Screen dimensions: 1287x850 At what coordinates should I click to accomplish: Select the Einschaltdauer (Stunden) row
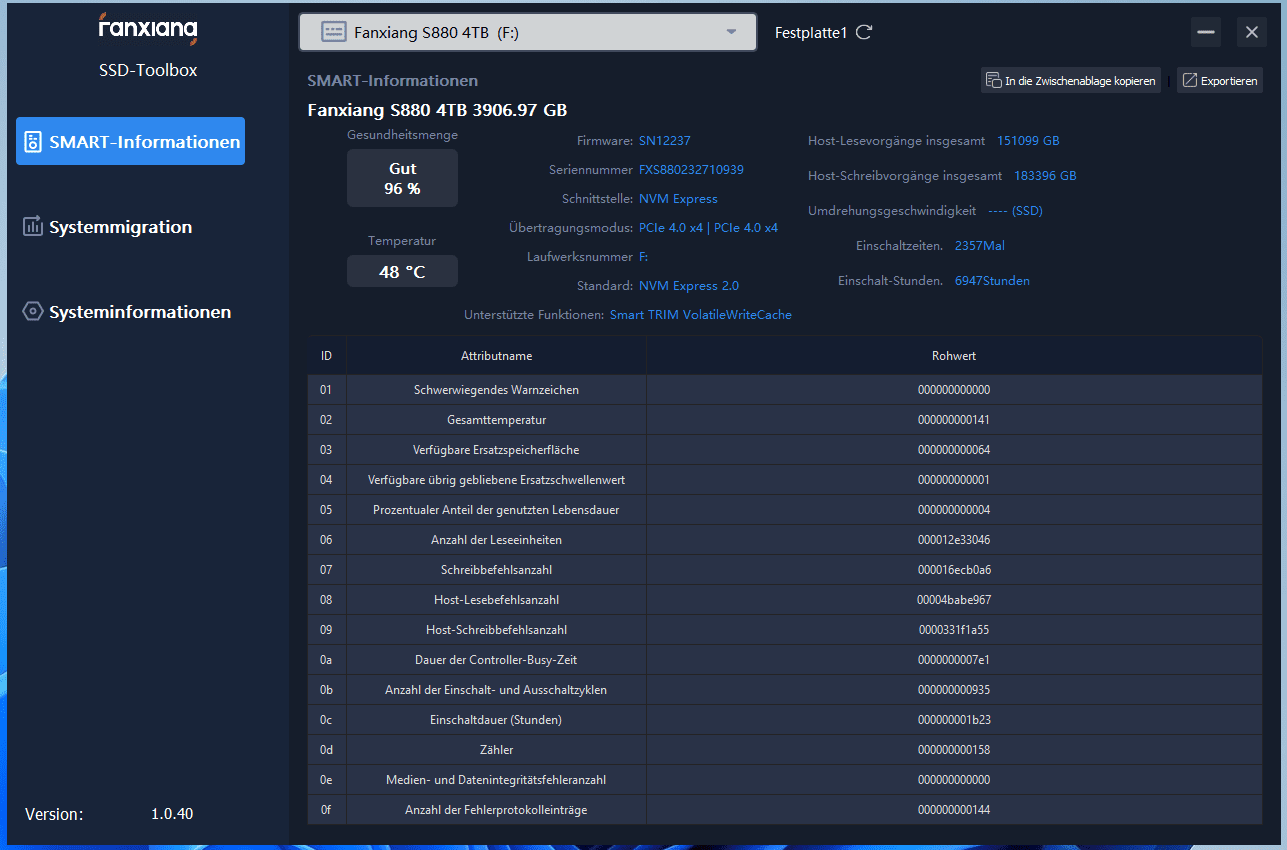click(785, 720)
